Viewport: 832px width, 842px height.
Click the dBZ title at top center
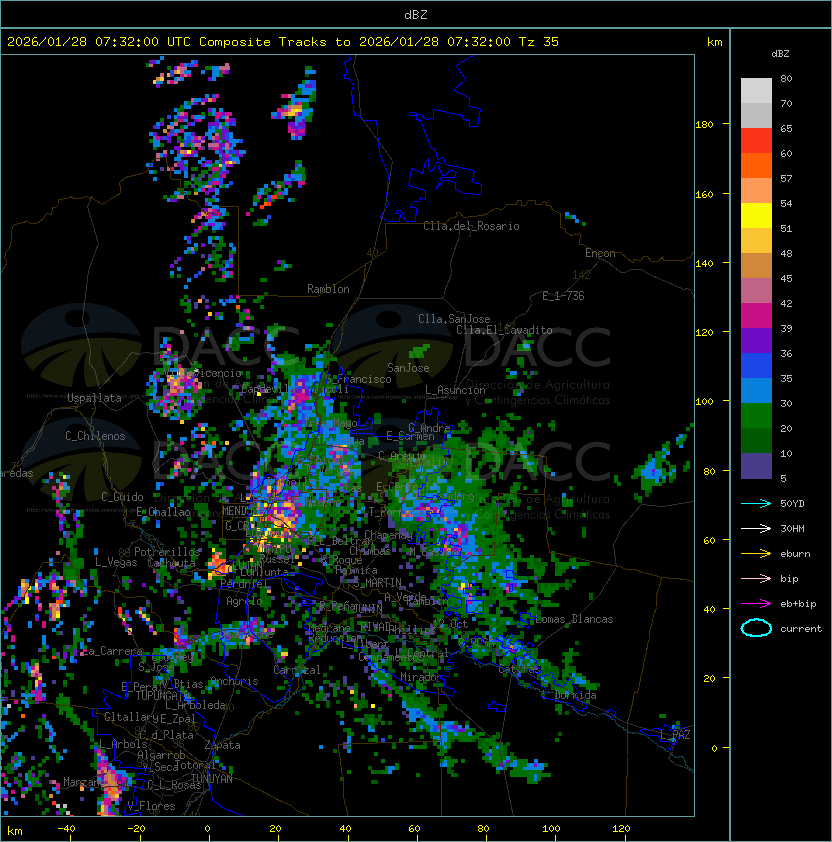point(416,14)
